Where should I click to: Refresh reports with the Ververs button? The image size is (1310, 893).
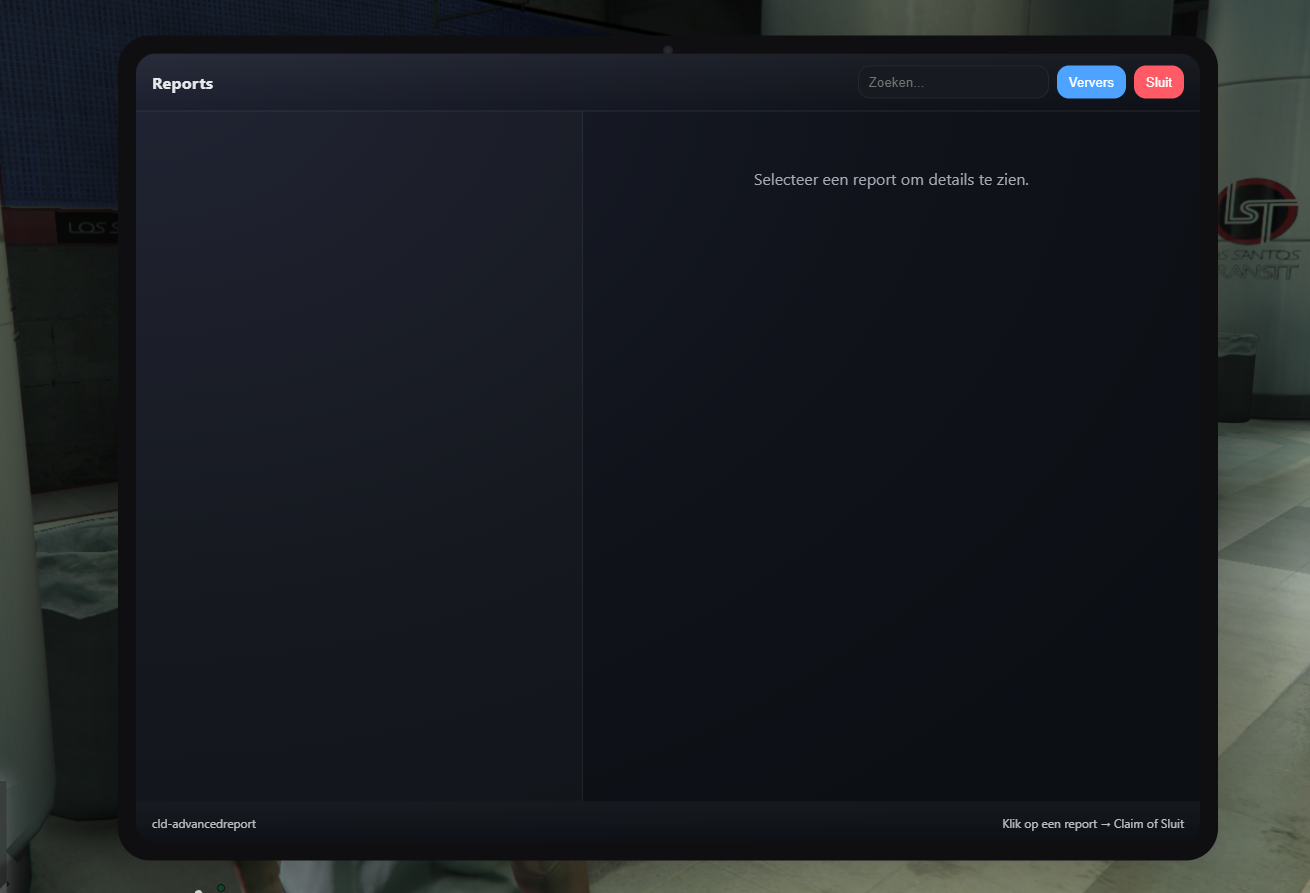pos(1091,82)
